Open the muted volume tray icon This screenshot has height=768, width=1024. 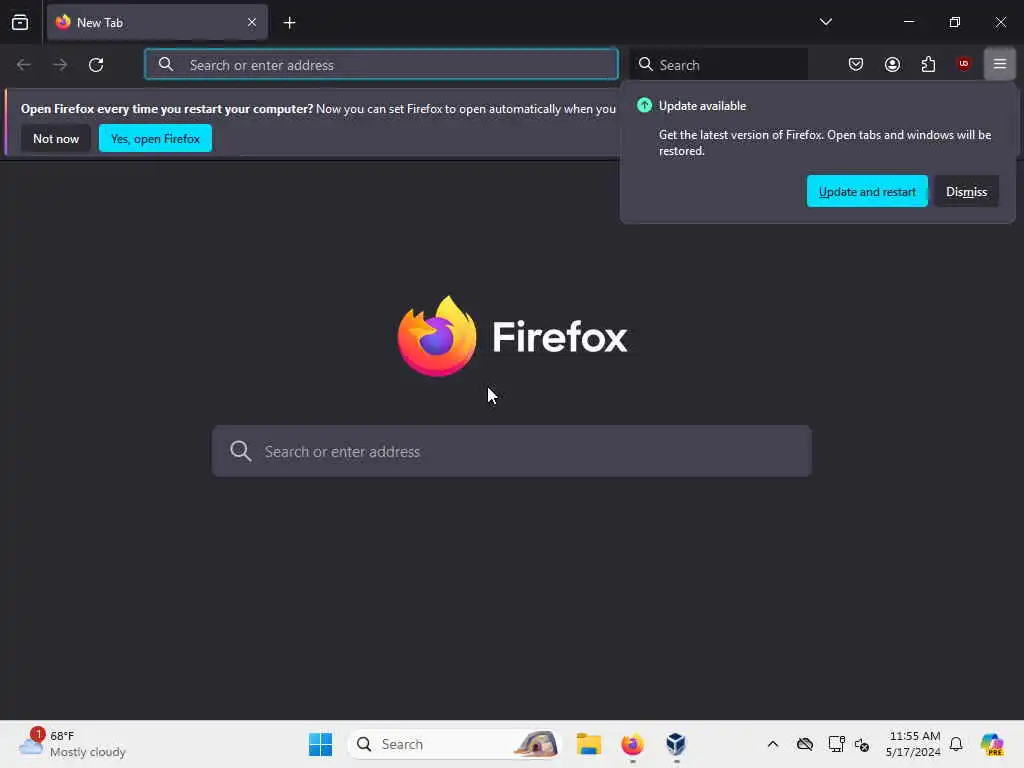862,744
